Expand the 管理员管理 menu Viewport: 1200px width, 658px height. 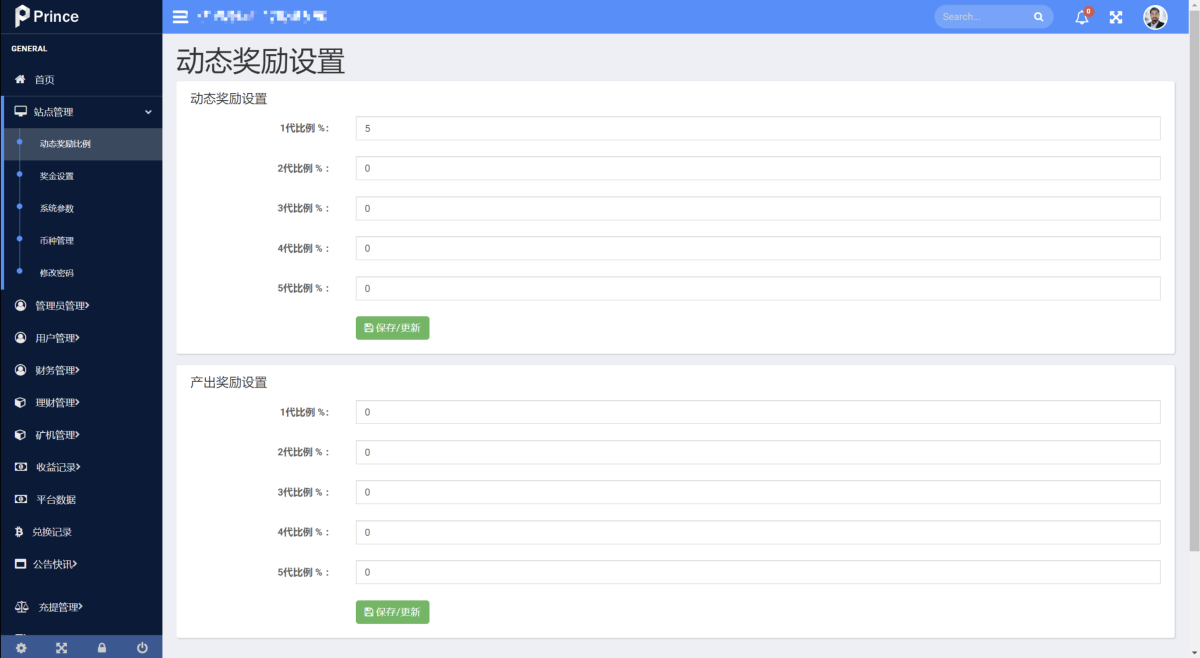click(81, 306)
